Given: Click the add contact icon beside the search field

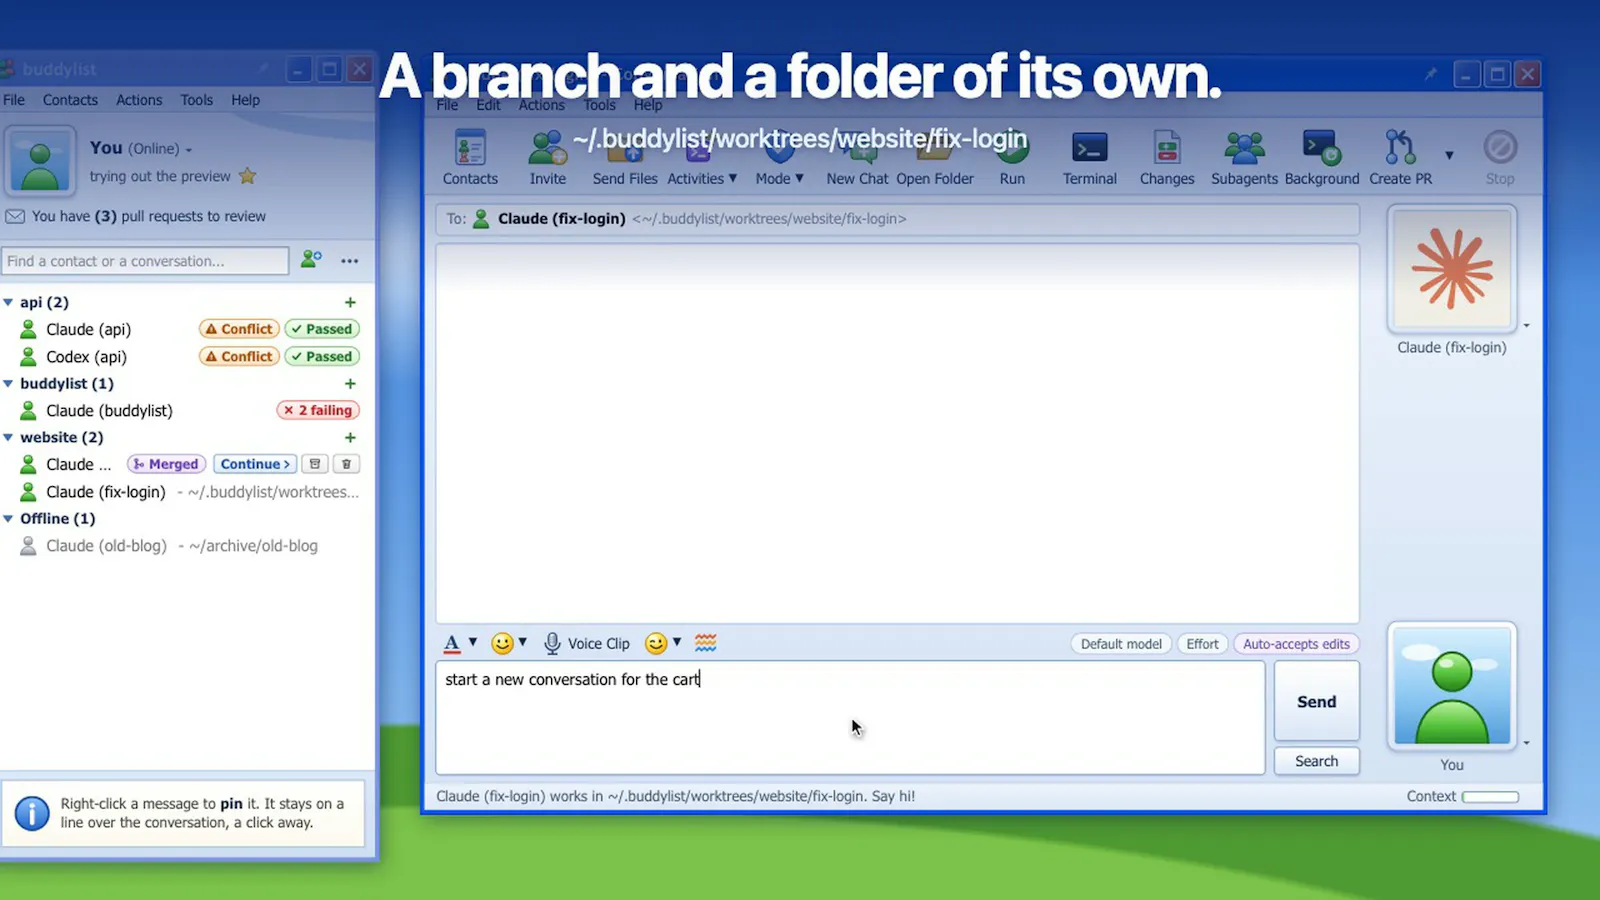Looking at the screenshot, I should pos(311,260).
